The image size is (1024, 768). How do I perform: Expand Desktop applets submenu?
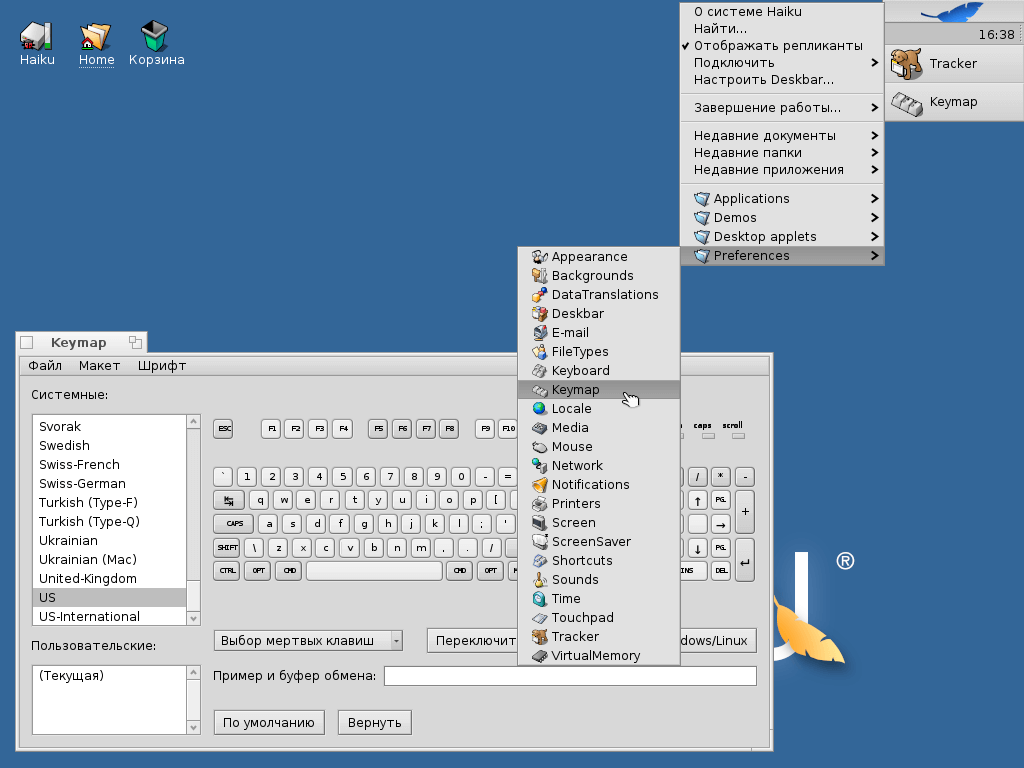[782, 236]
